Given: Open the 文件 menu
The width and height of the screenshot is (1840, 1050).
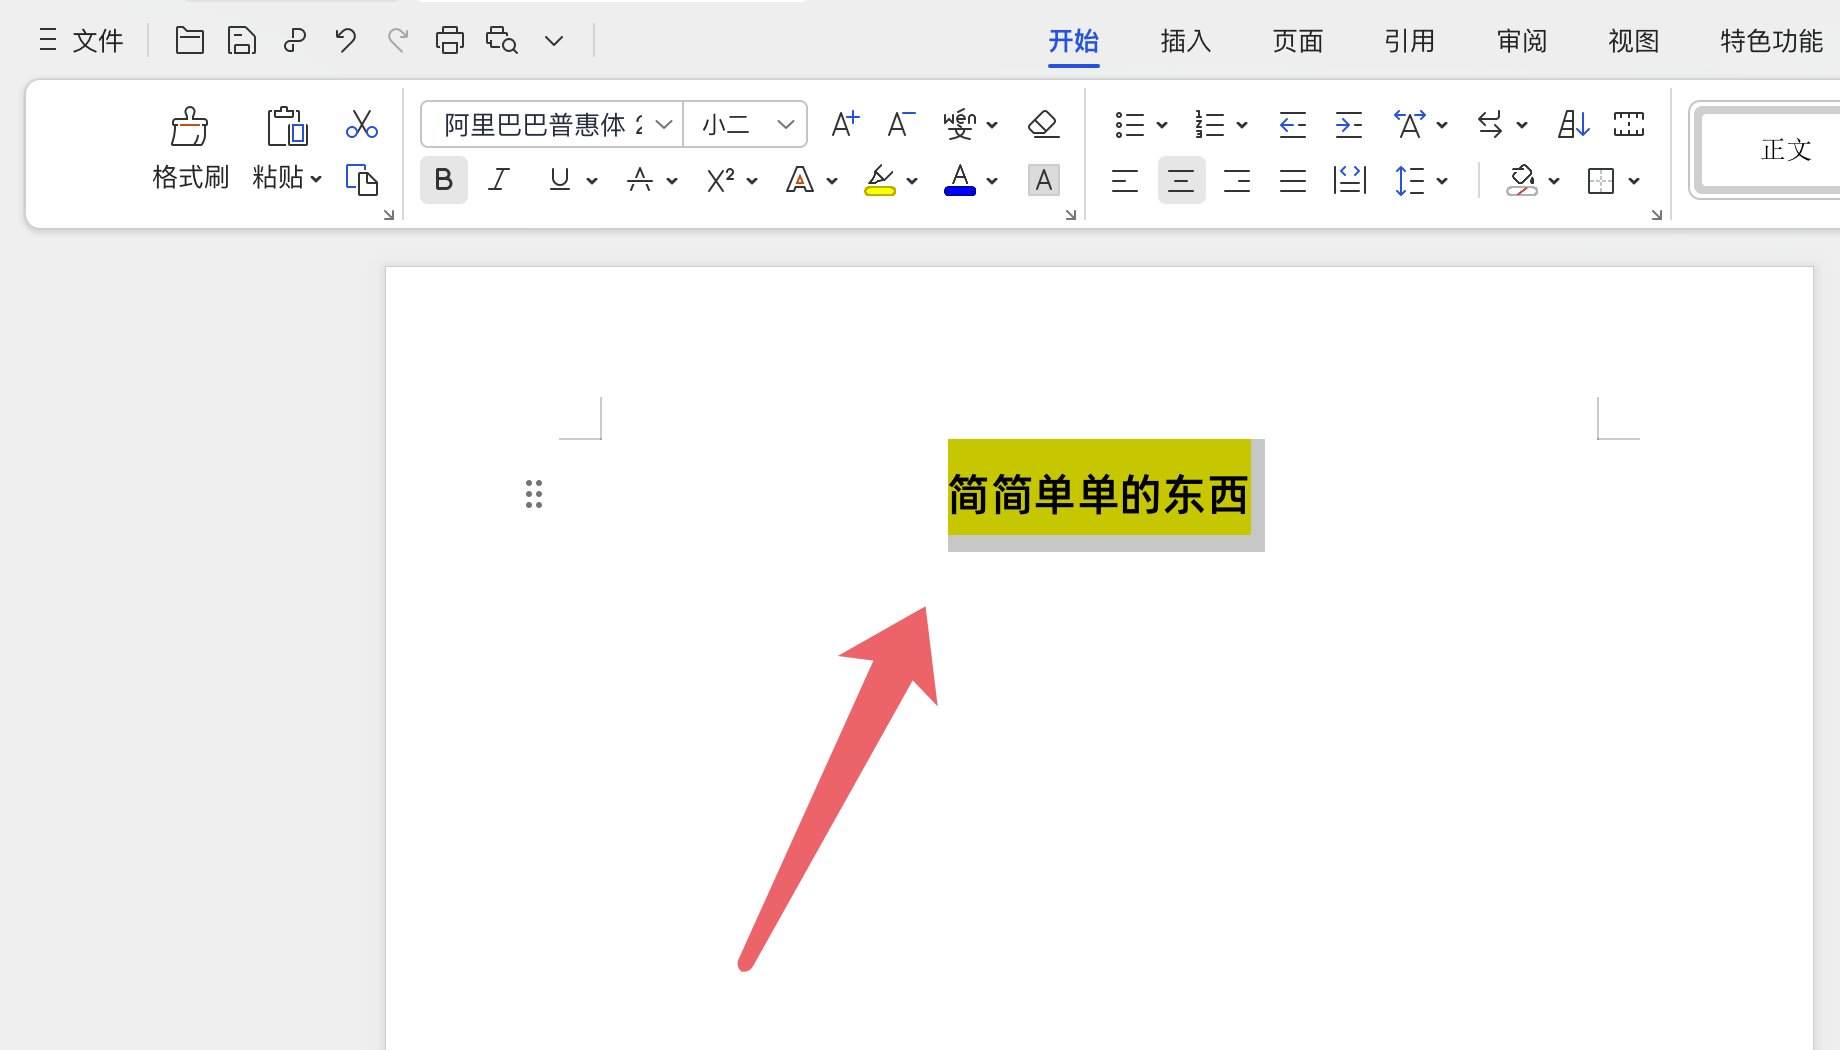Looking at the screenshot, I should pos(97,41).
